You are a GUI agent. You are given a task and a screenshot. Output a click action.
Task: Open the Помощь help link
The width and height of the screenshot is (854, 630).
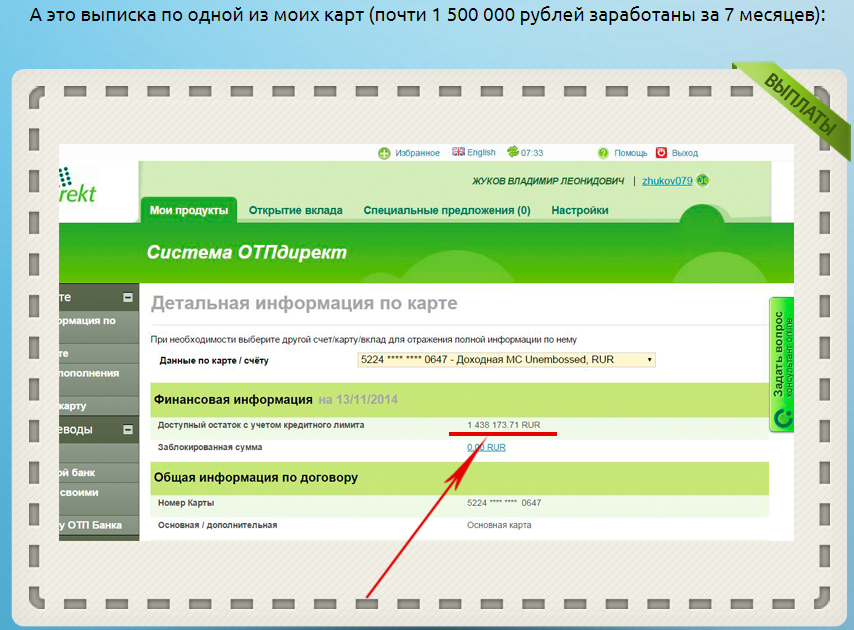(631, 153)
